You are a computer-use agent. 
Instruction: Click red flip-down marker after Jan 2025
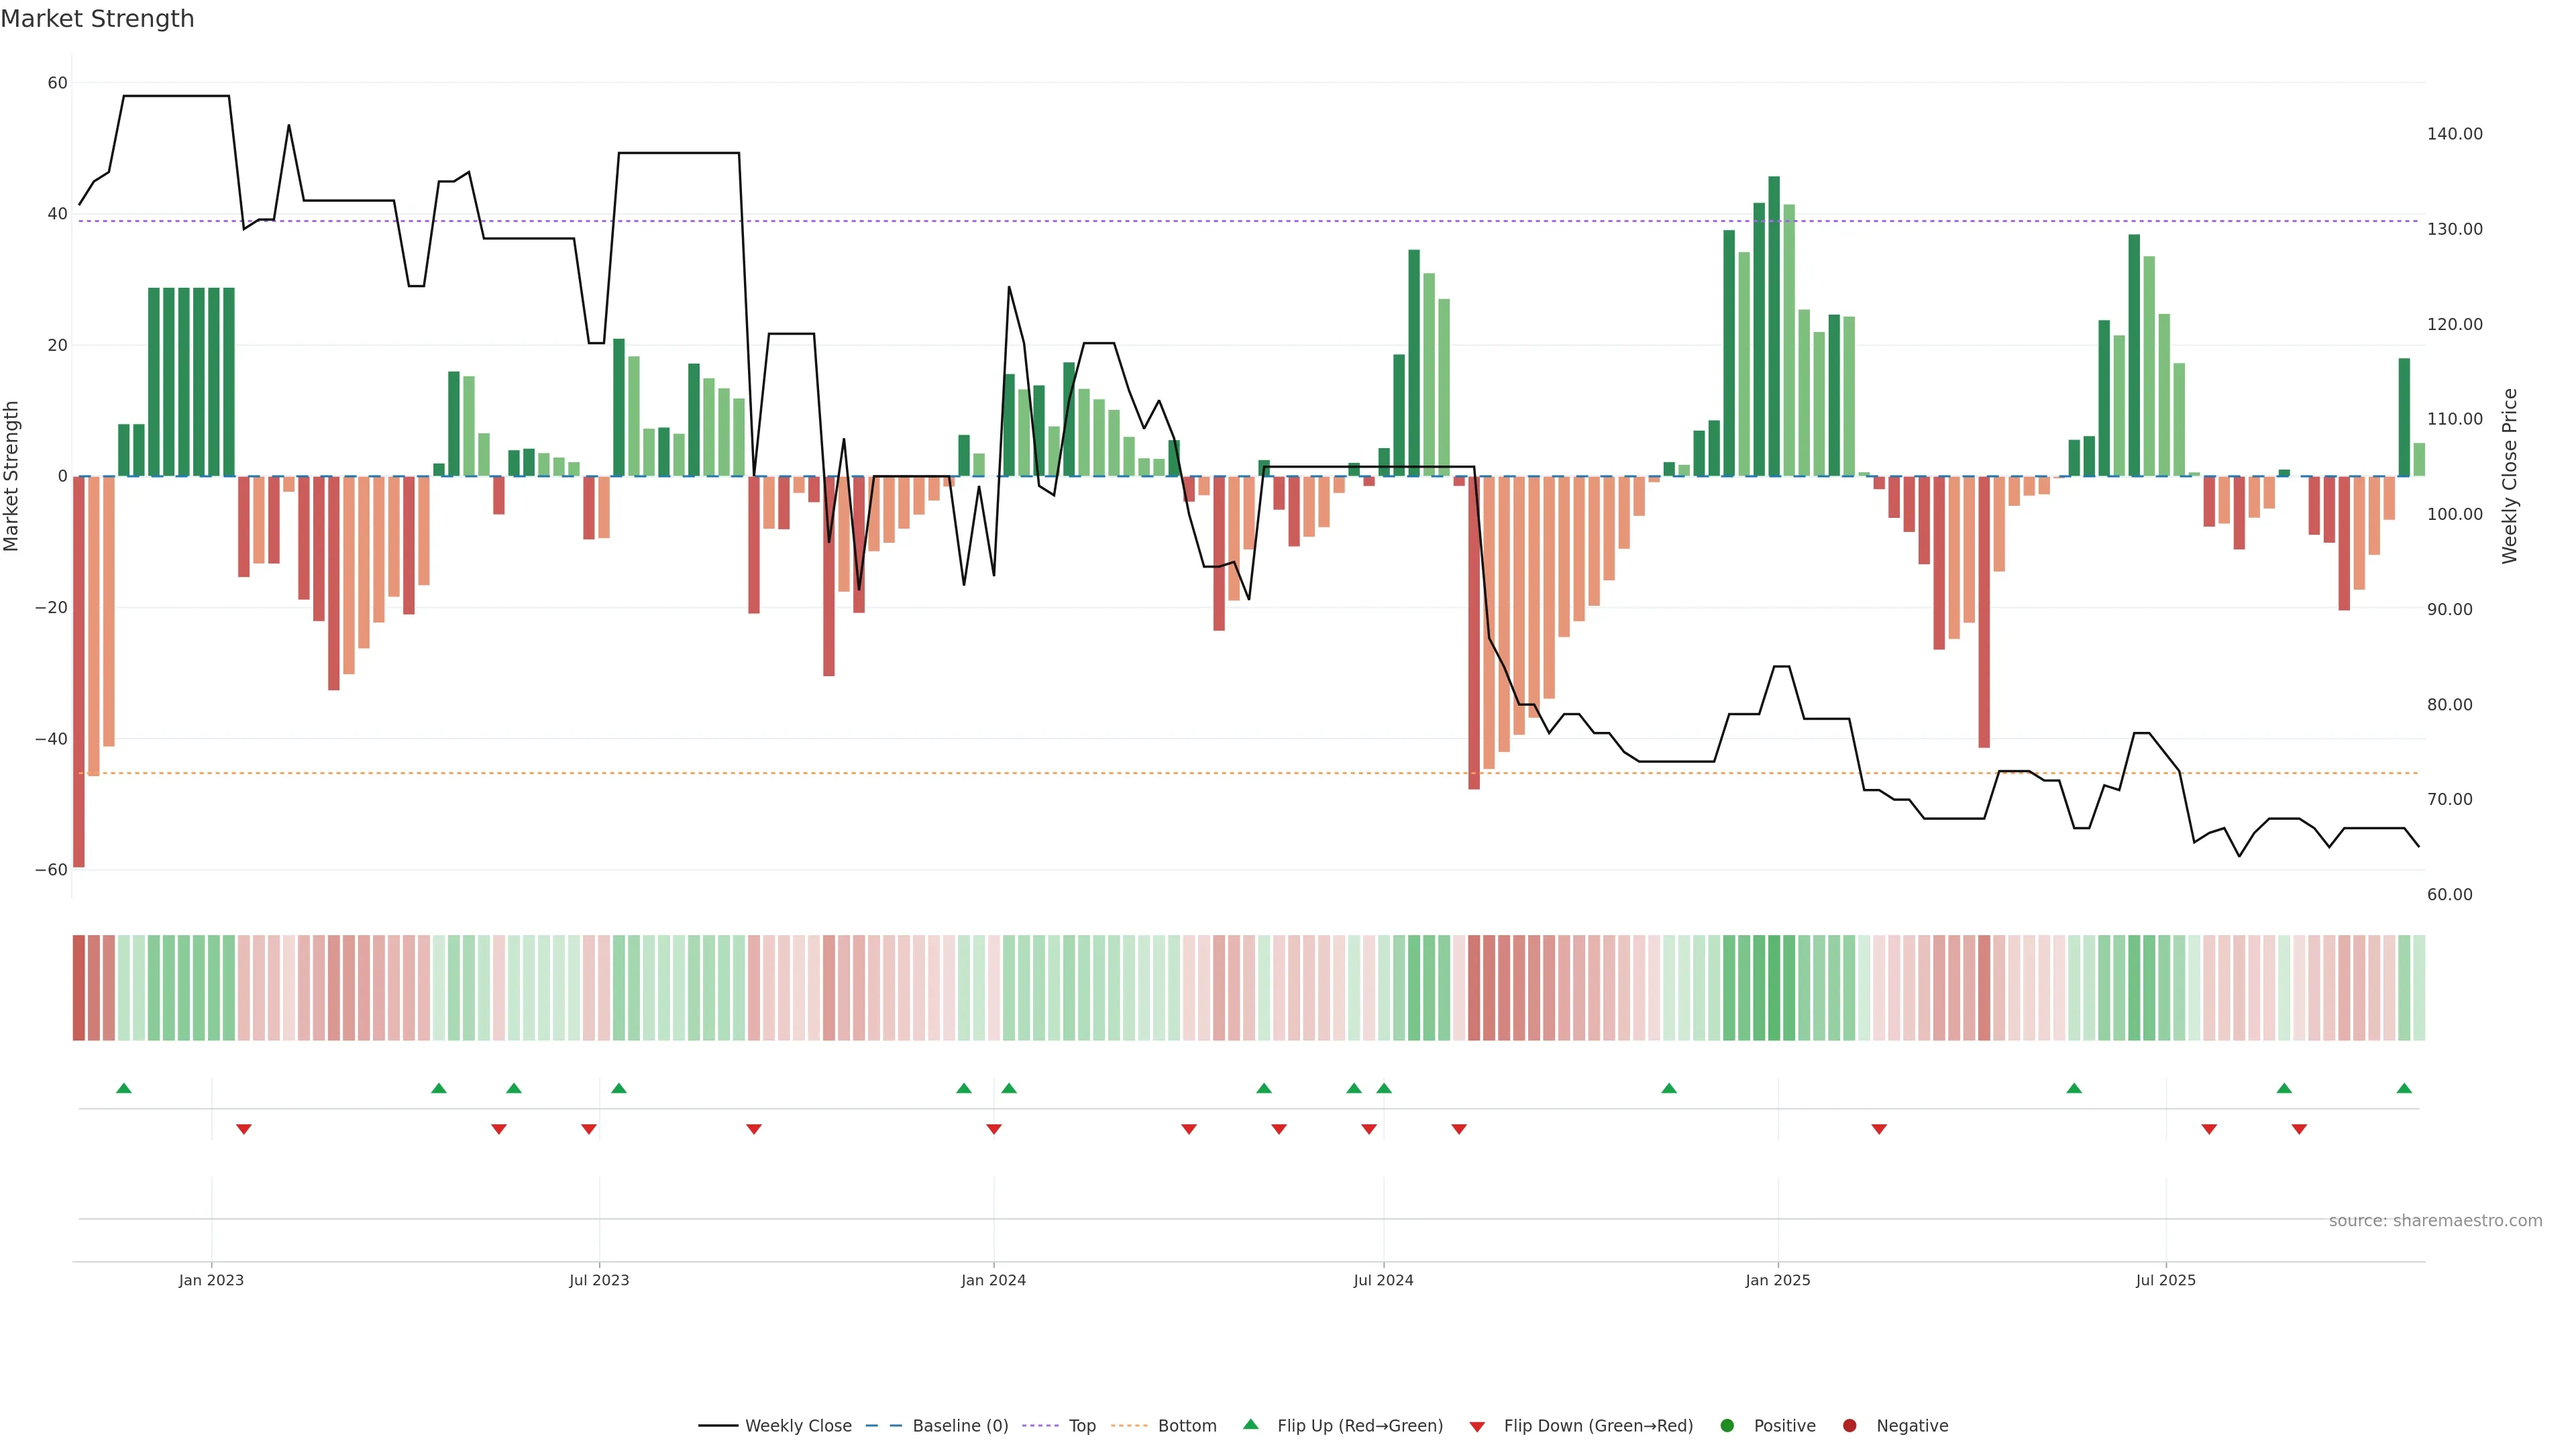[x=1879, y=1129]
